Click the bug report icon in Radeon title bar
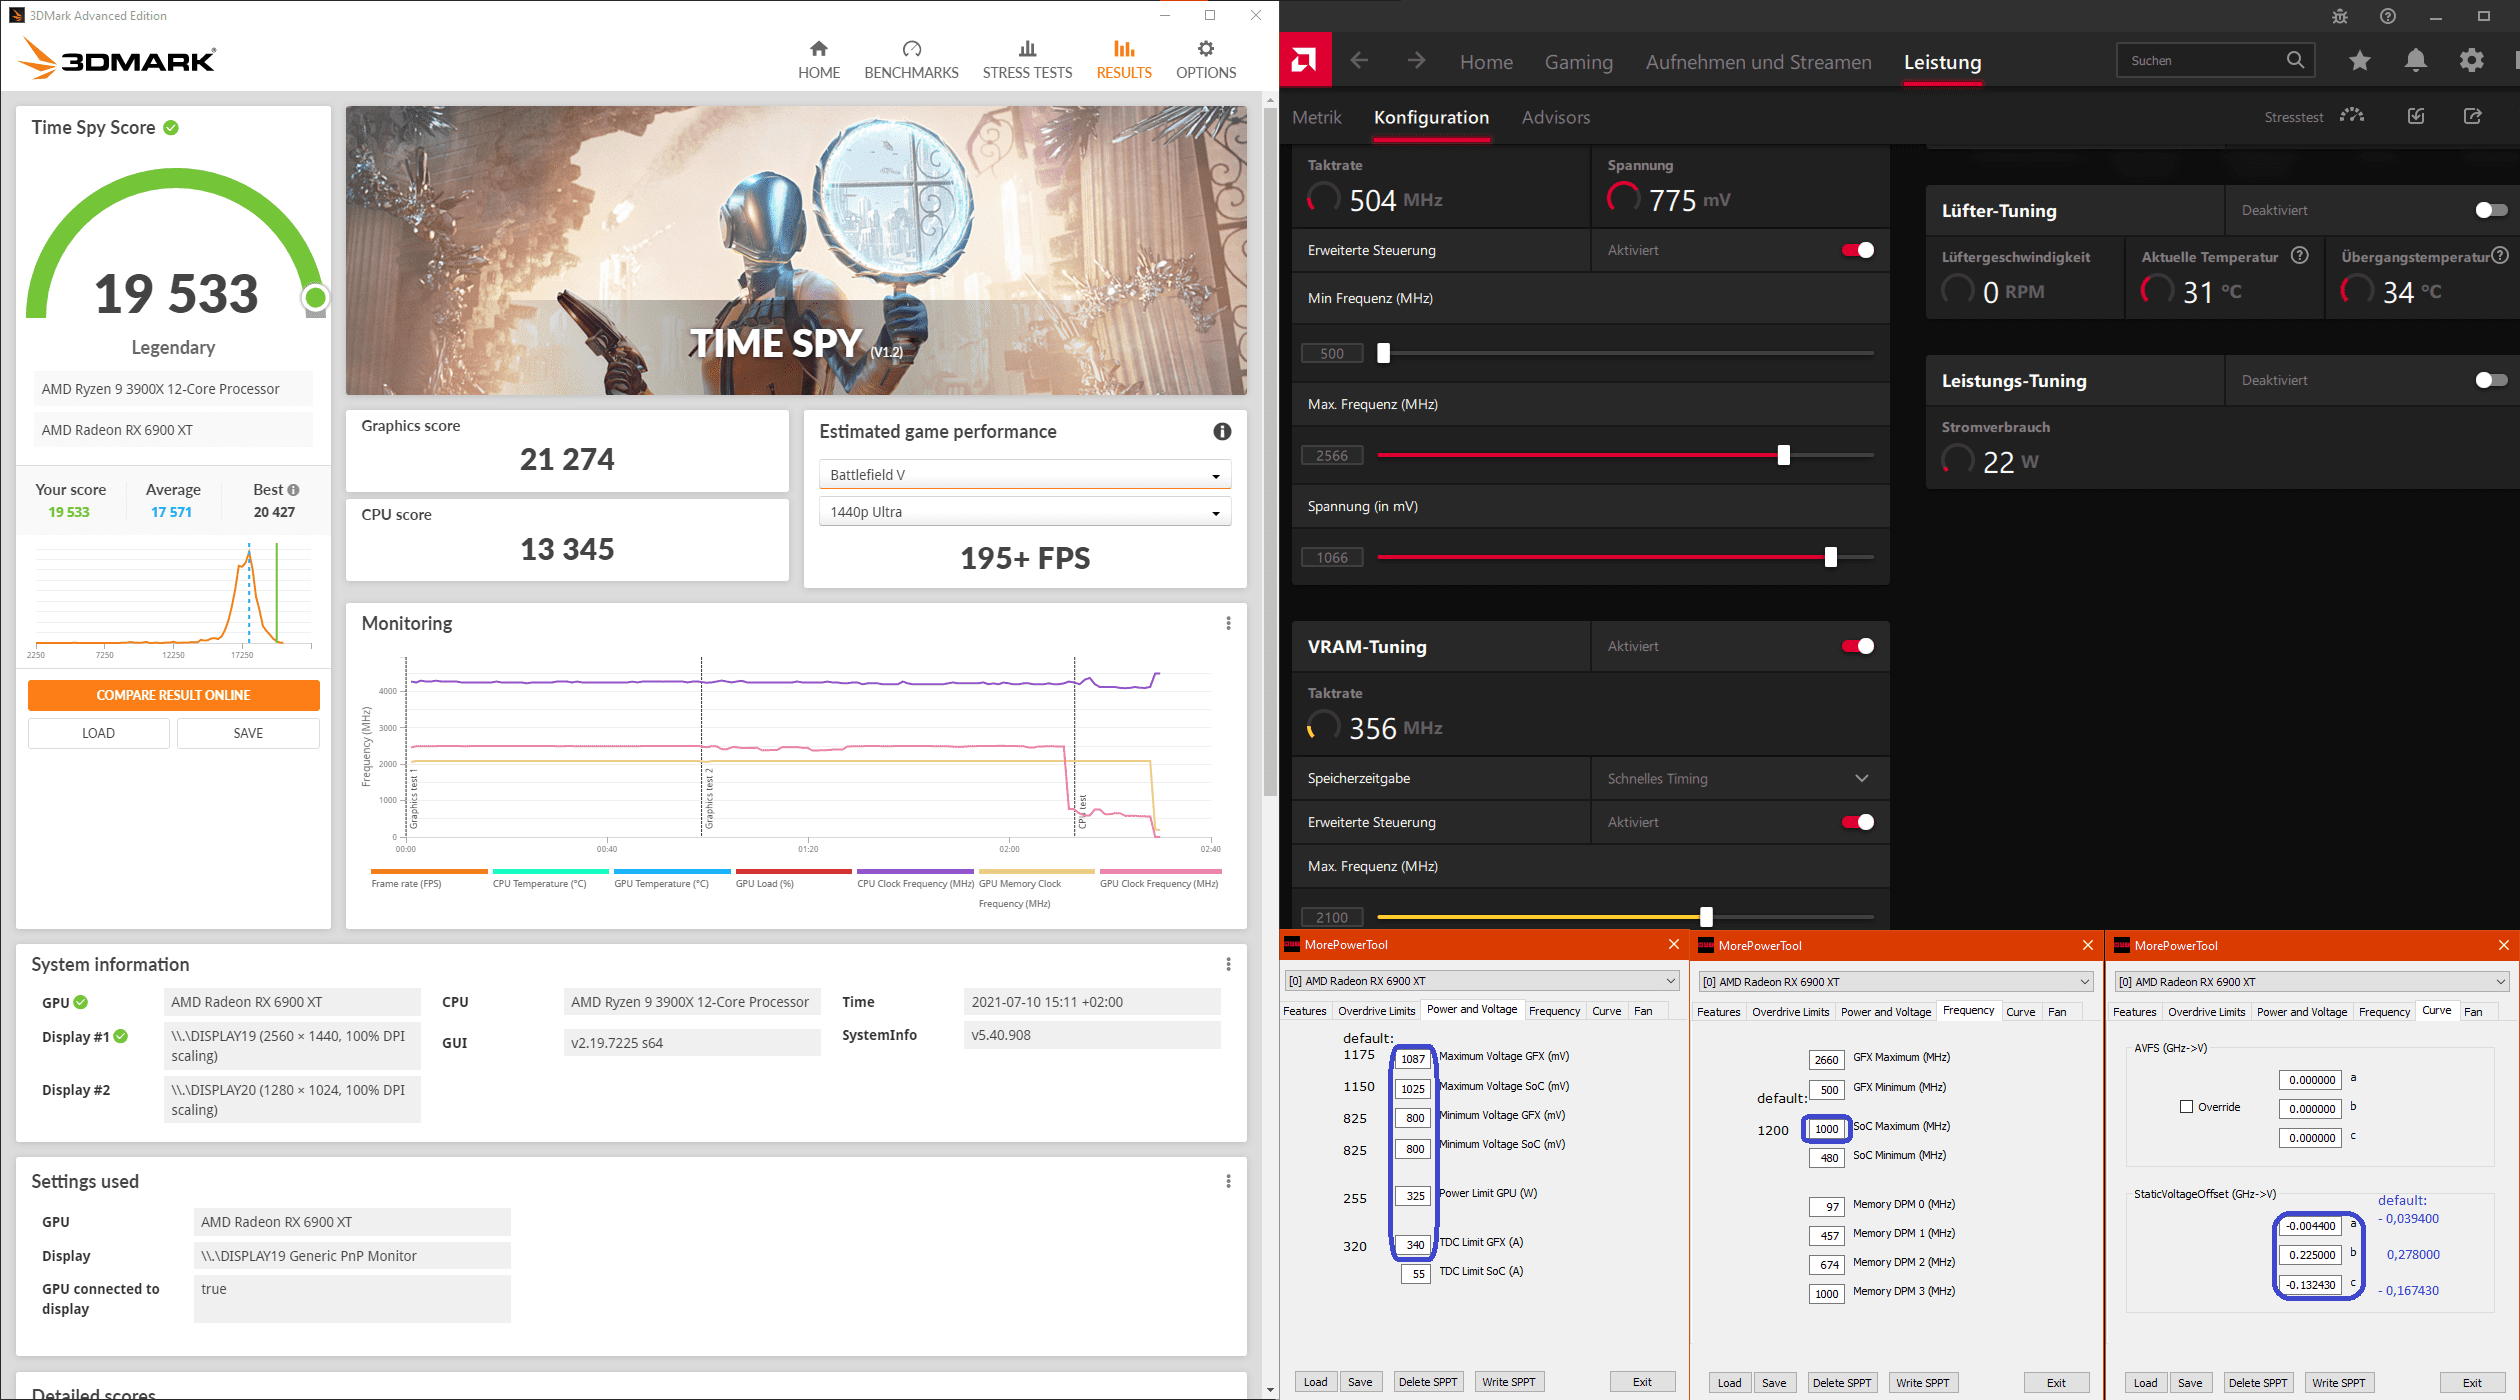This screenshot has height=1400, width=2520. [x=2339, y=16]
